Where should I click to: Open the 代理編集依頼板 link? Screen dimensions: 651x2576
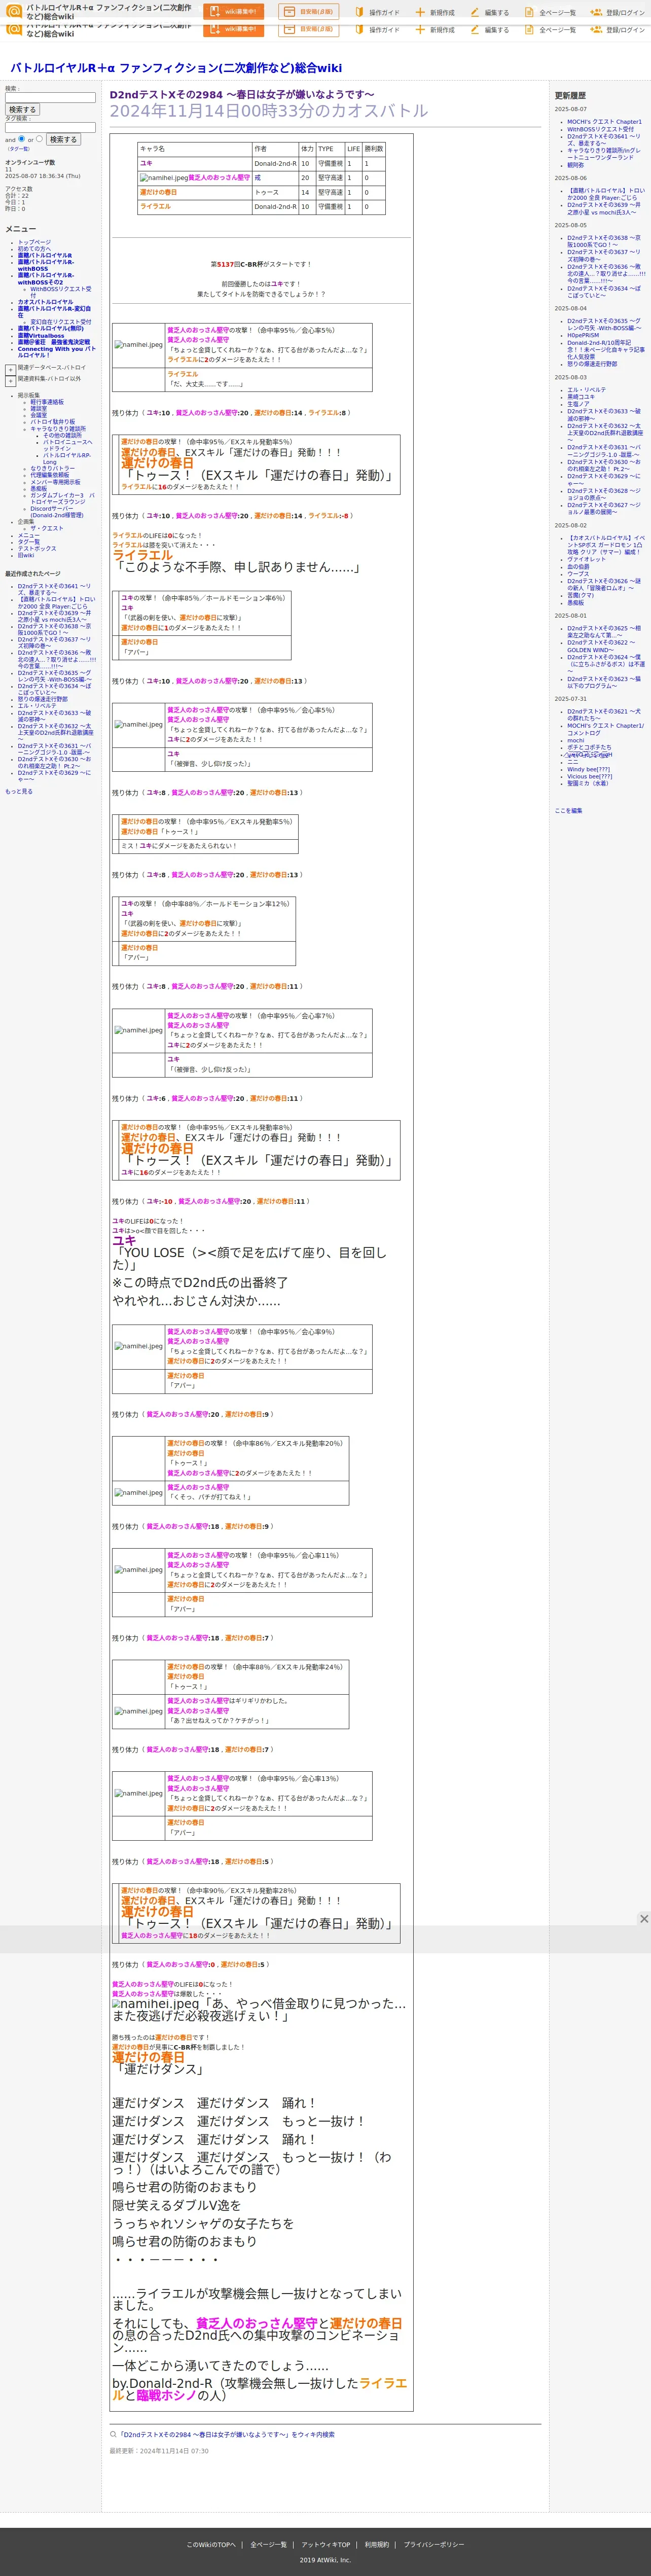point(50,475)
